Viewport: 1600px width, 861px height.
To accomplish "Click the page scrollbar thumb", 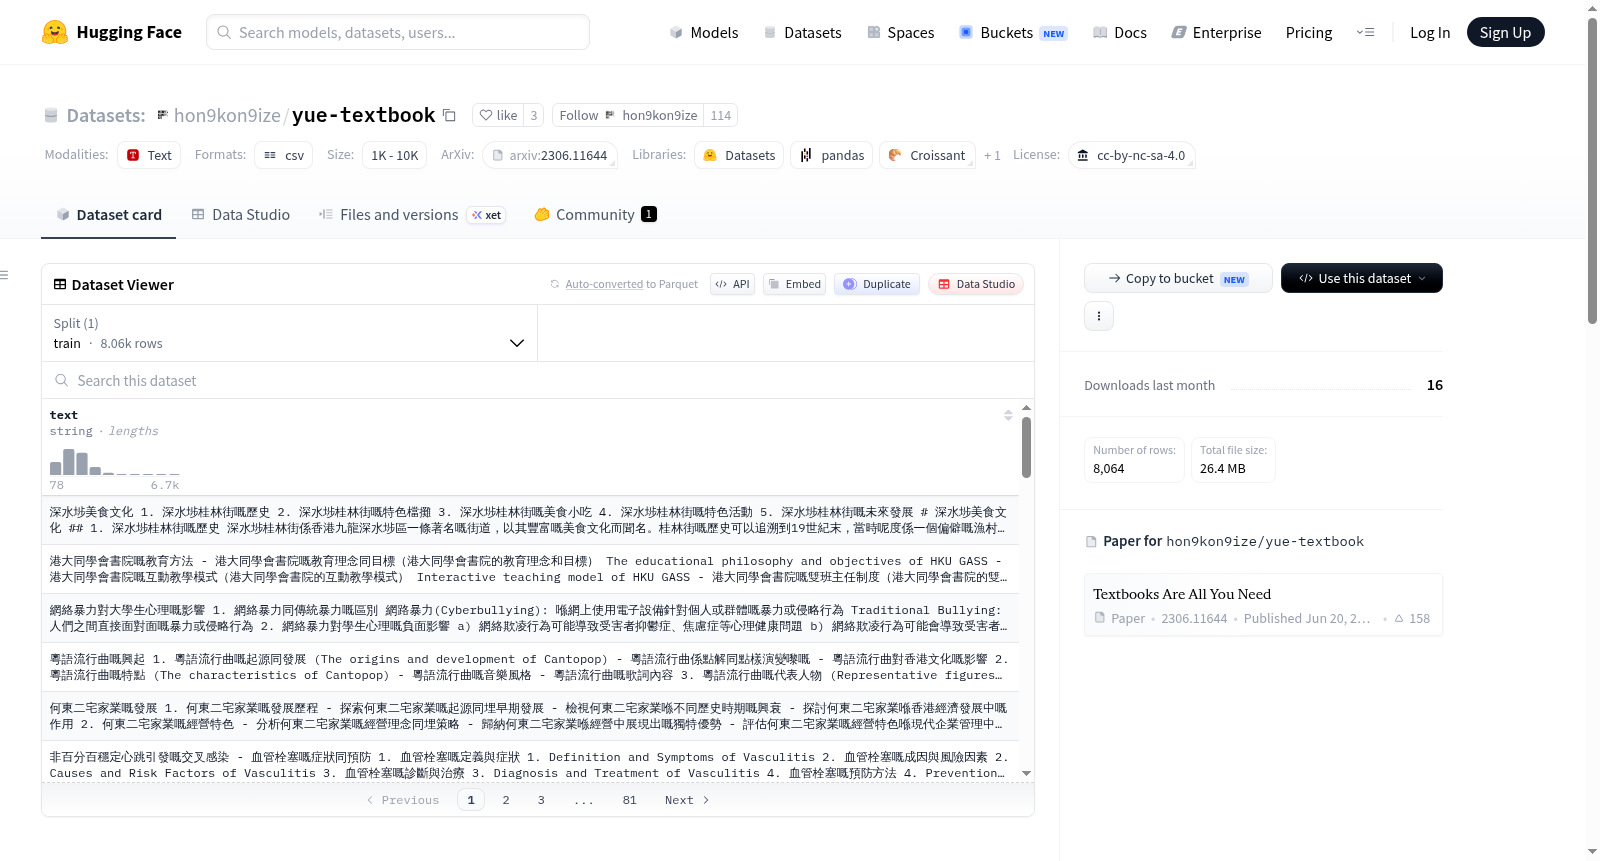I will tap(1592, 170).
